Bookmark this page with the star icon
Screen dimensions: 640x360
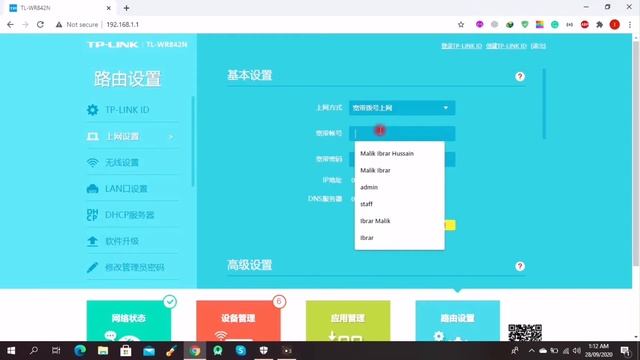[461, 24]
